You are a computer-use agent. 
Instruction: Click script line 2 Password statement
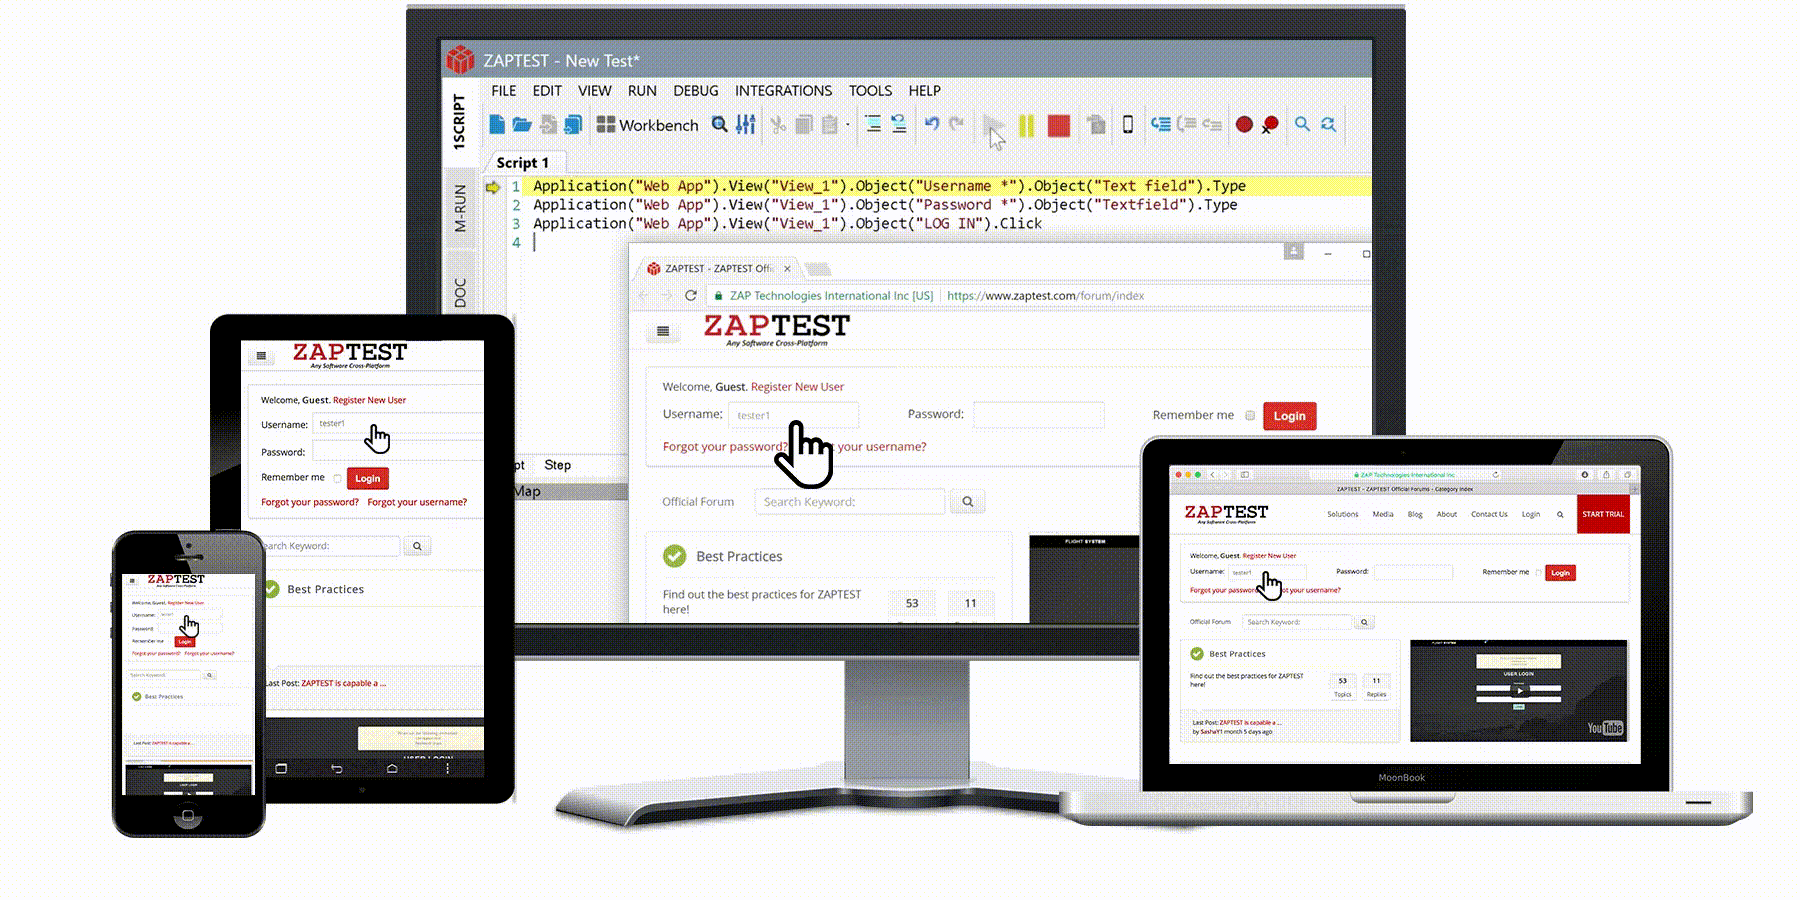[885, 204]
